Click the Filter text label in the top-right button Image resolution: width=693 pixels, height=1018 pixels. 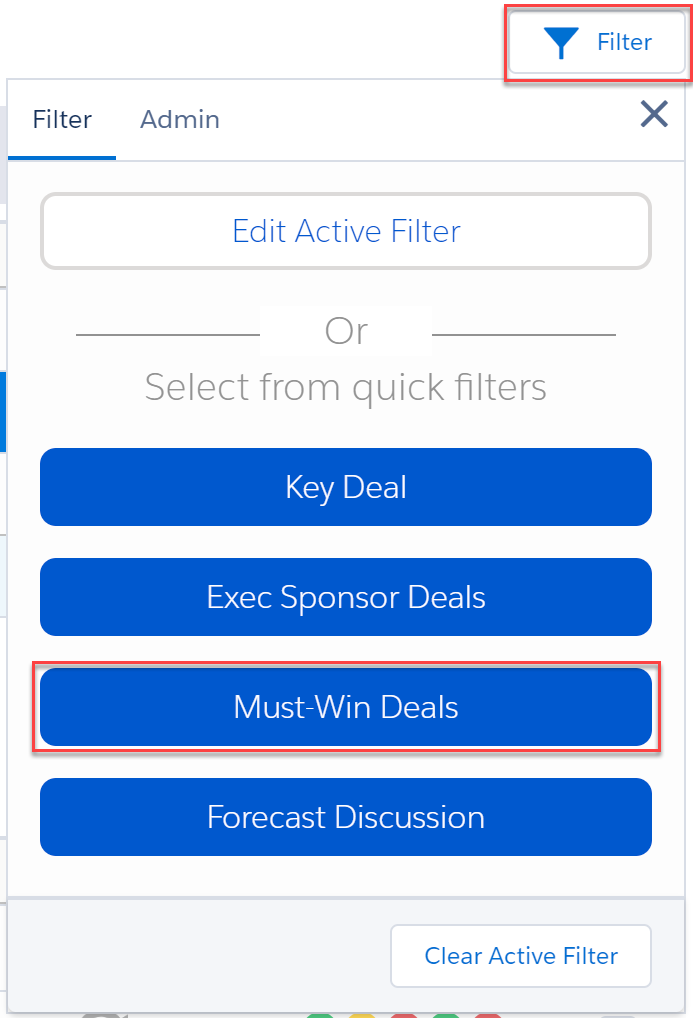pos(624,42)
